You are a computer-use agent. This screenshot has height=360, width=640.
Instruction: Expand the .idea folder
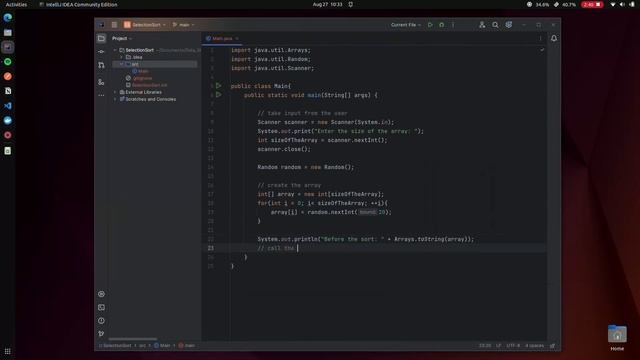click(122, 57)
